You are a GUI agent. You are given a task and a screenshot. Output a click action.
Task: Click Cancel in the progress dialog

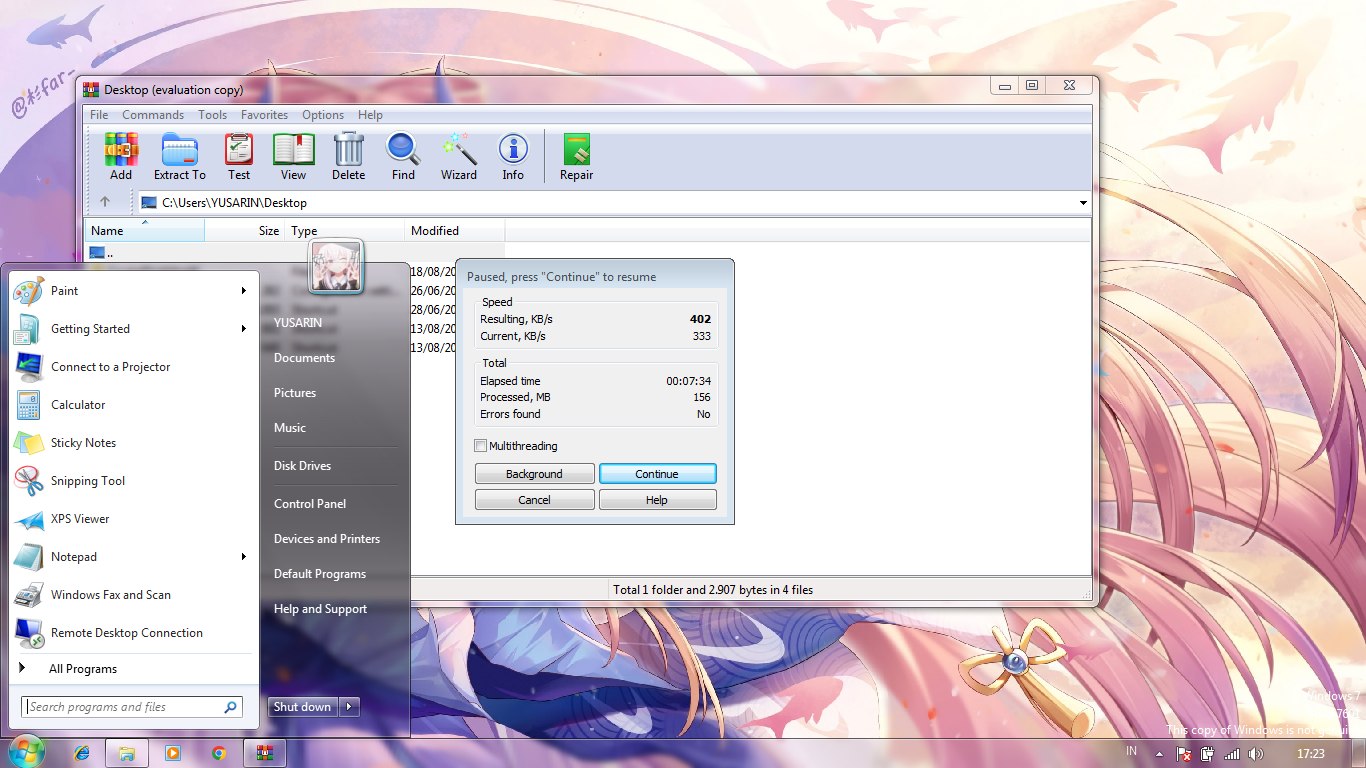pyautogui.click(x=534, y=500)
